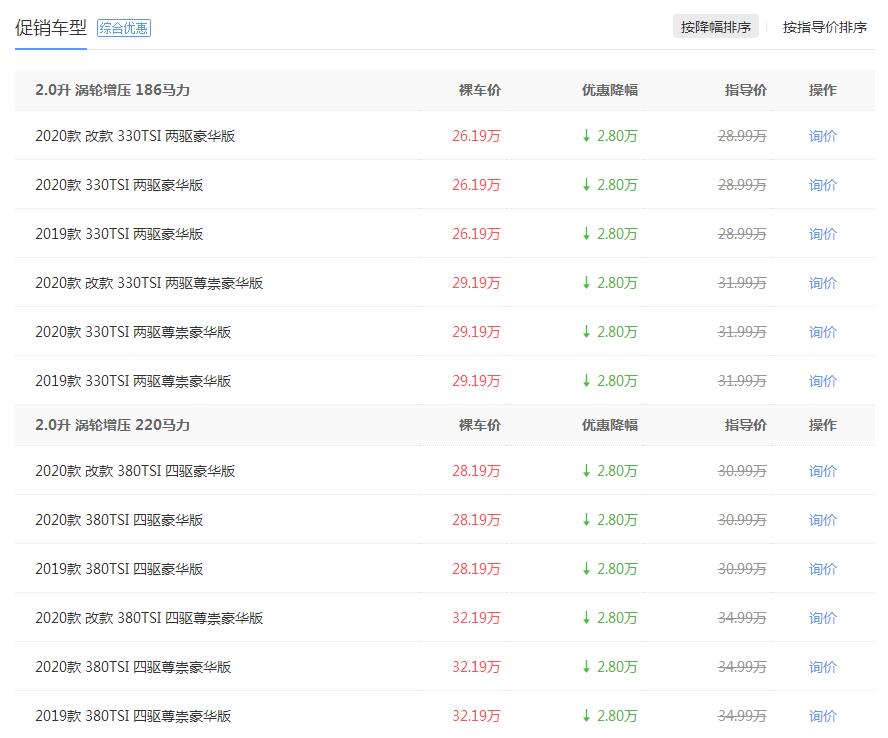Click 询价 for 2019款 380TSI 四驱尊崇豪华版

(x=823, y=716)
